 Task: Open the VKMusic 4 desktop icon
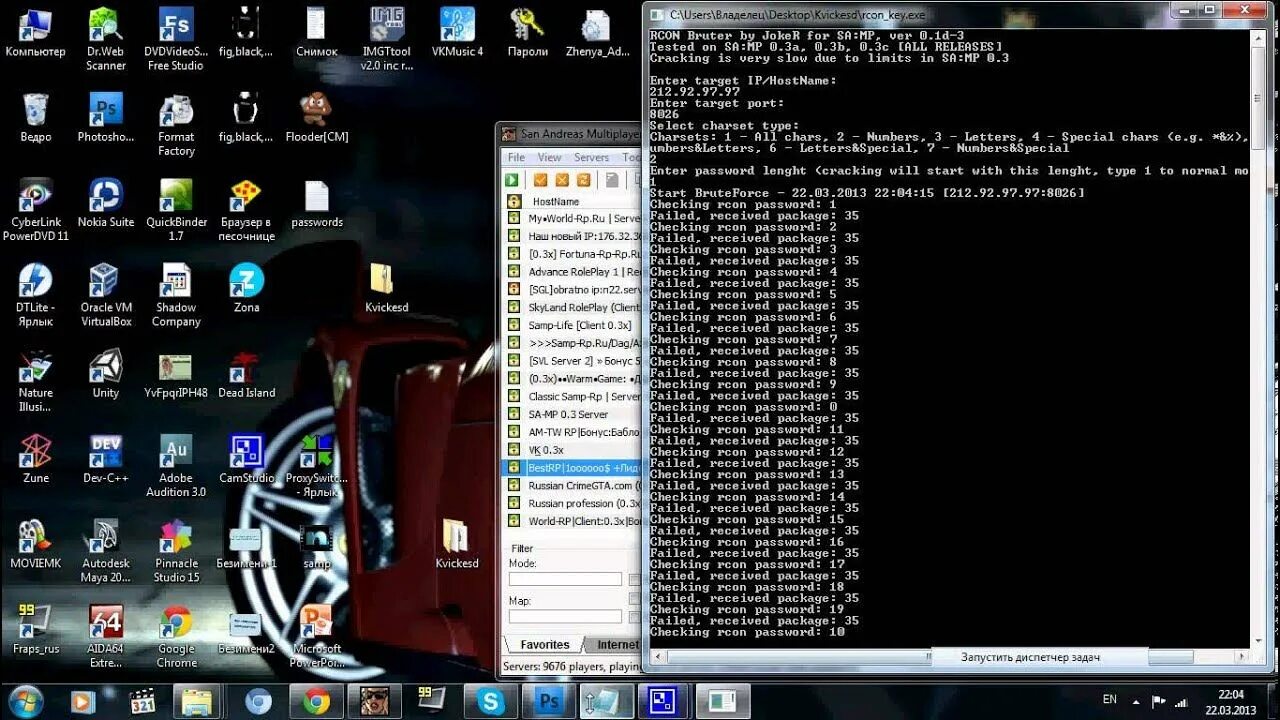457,32
